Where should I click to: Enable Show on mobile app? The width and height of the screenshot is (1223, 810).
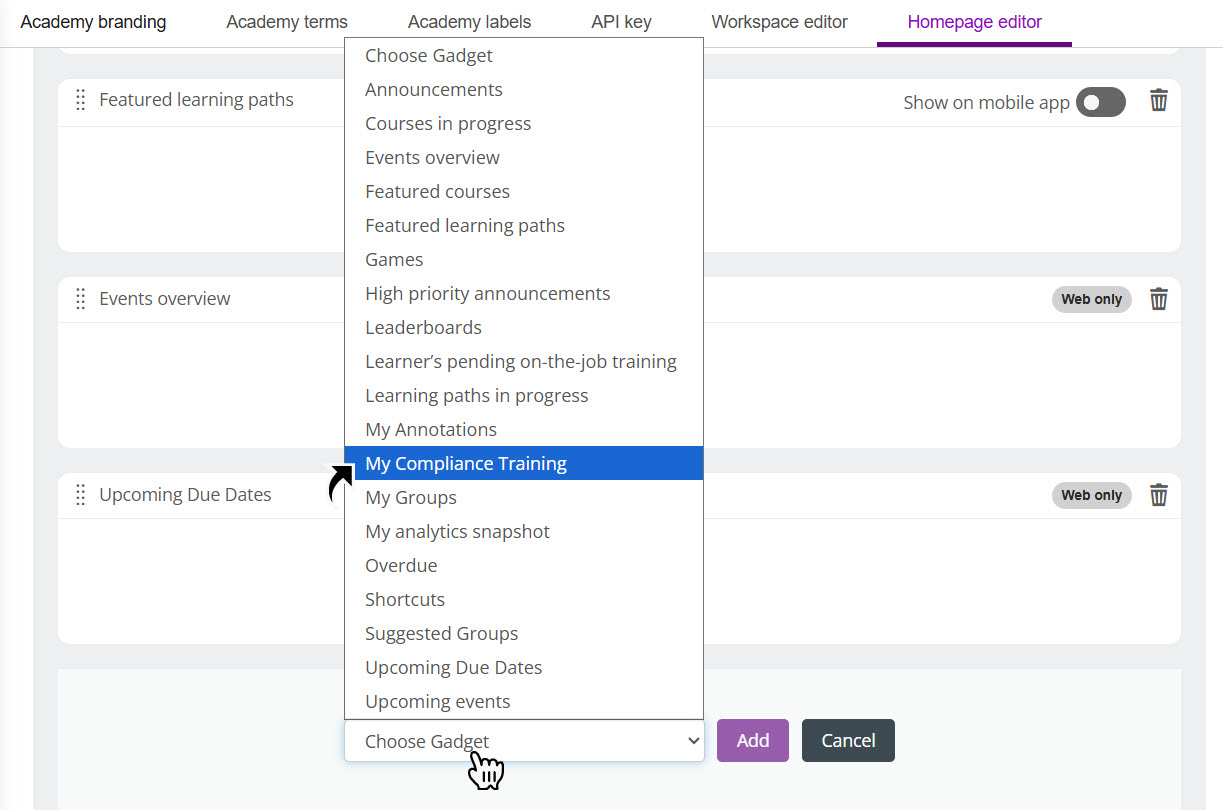[1100, 101]
